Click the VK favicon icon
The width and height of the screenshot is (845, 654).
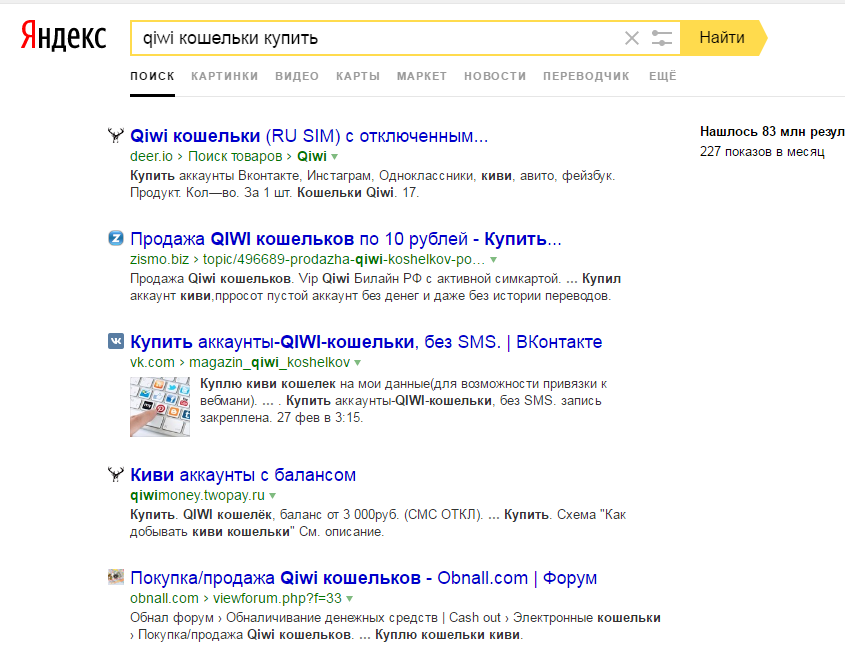pyautogui.click(x=116, y=341)
